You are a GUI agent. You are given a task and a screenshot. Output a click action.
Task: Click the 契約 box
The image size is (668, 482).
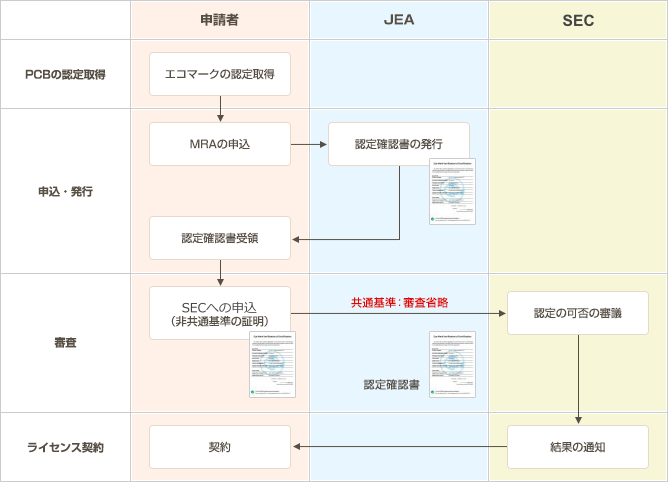(220, 447)
